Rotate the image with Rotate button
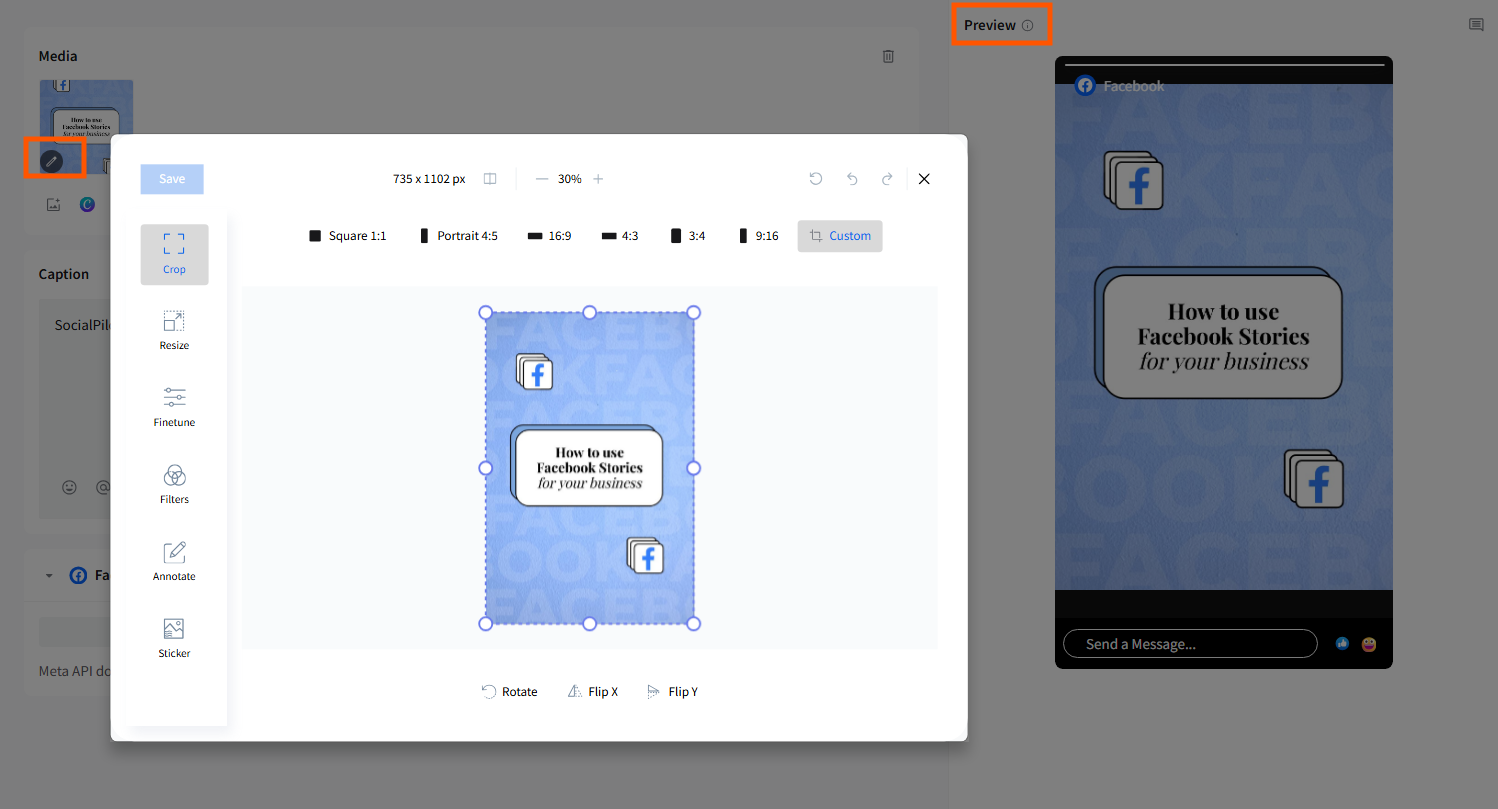This screenshot has width=1498, height=809. (510, 692)
